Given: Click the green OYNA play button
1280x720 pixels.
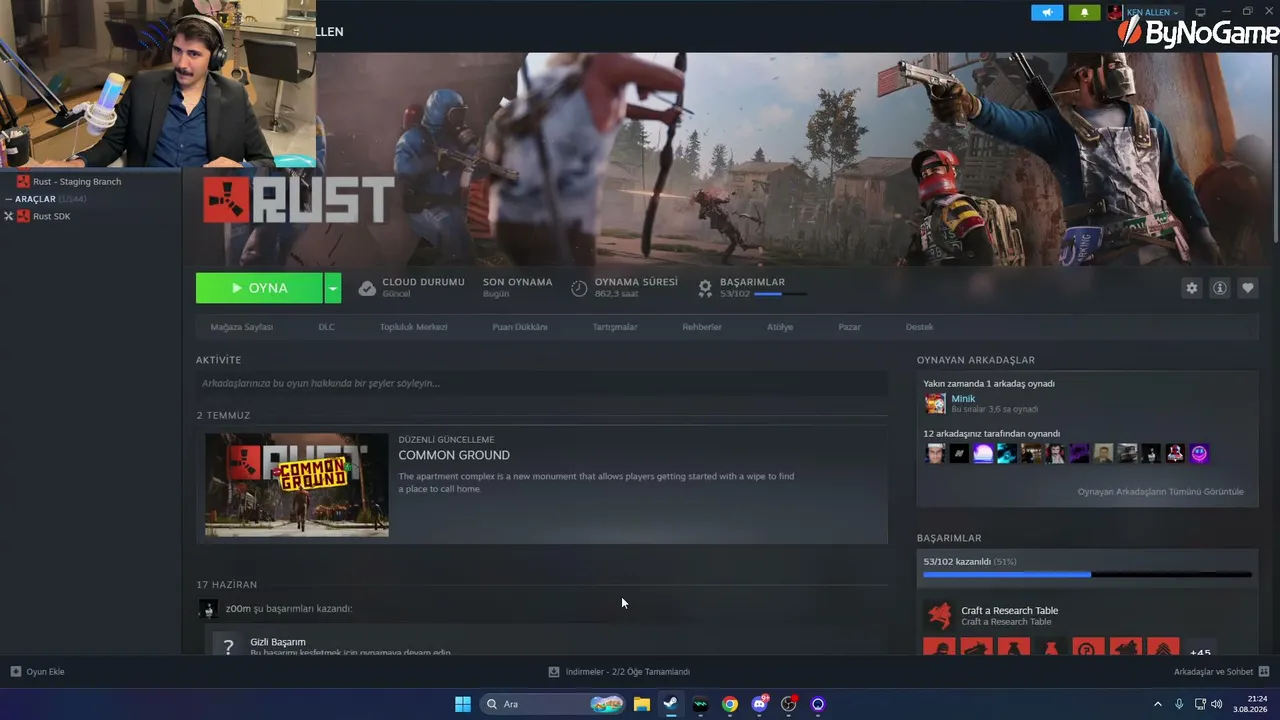Looking at the screenshot, I should coord(259,288).
